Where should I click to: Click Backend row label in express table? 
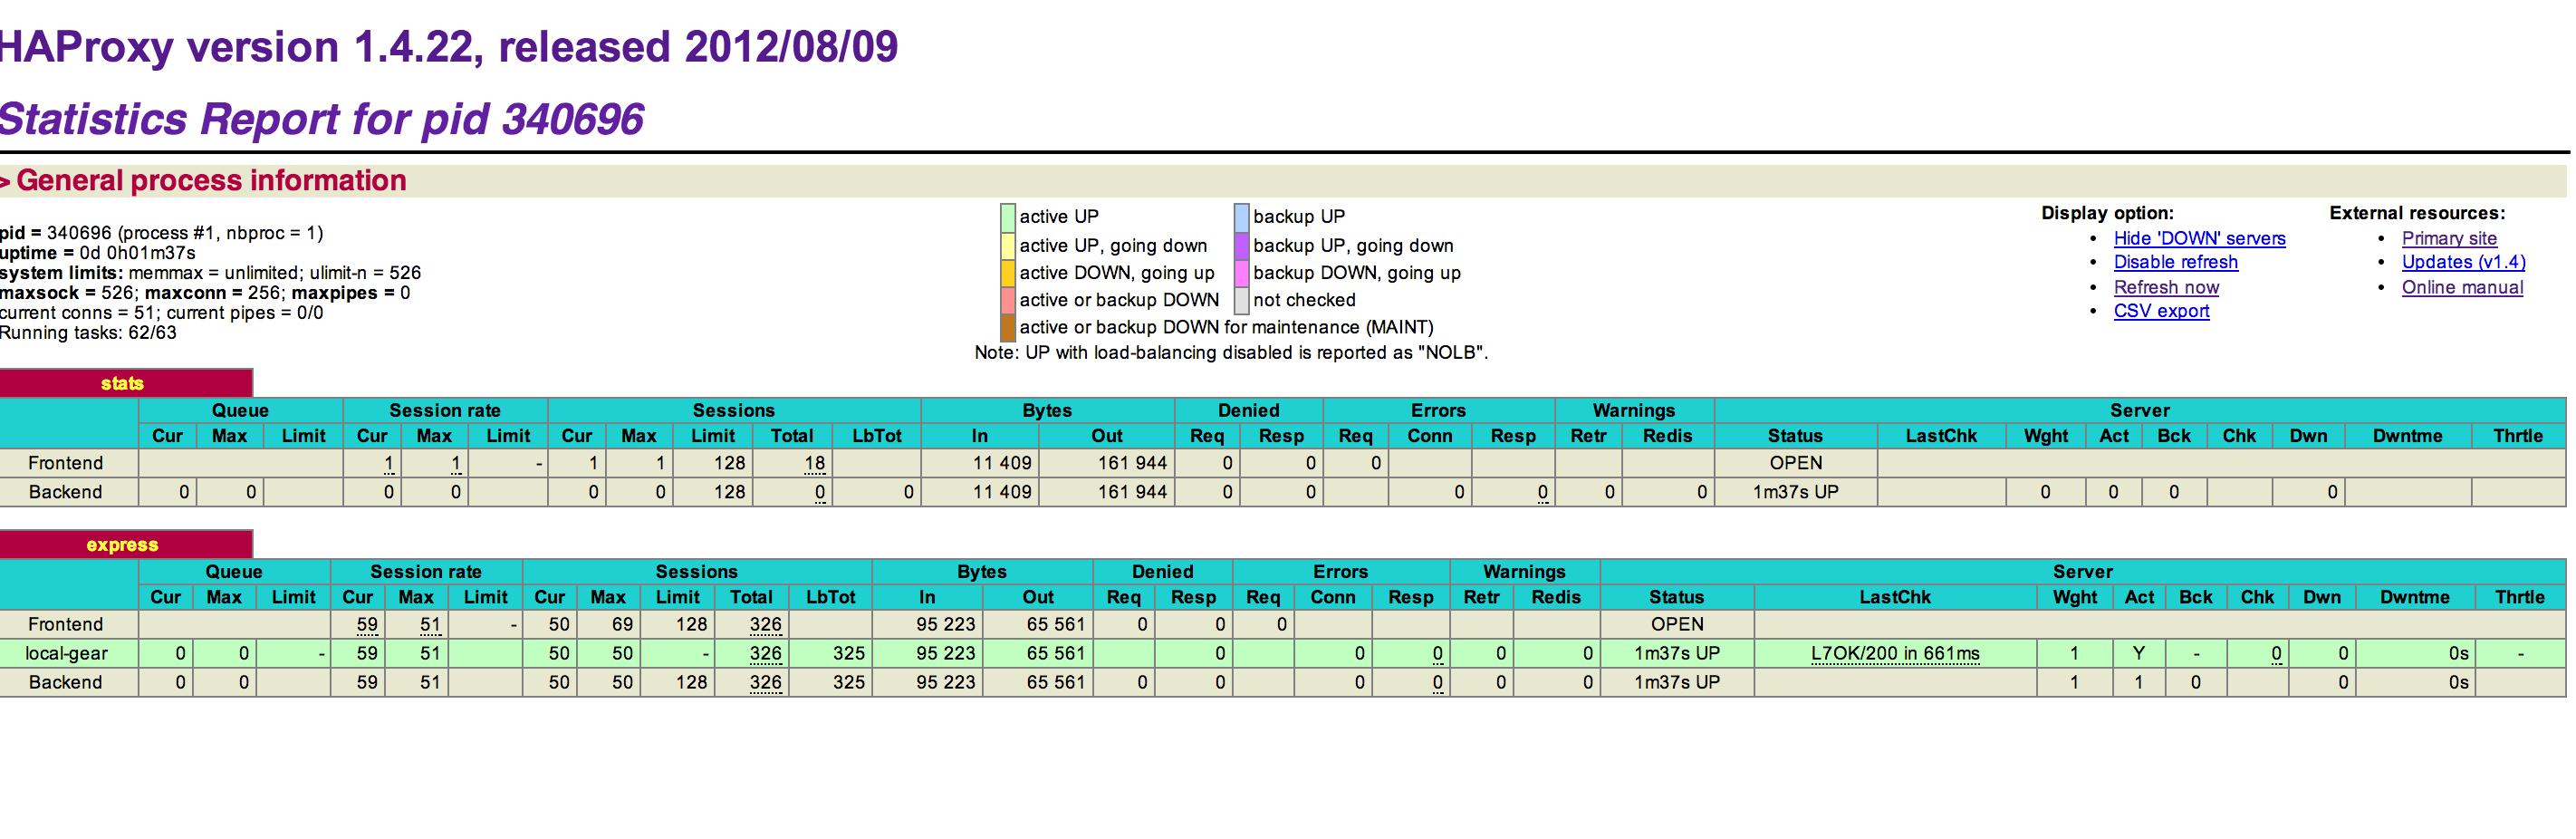coord(65,682)
